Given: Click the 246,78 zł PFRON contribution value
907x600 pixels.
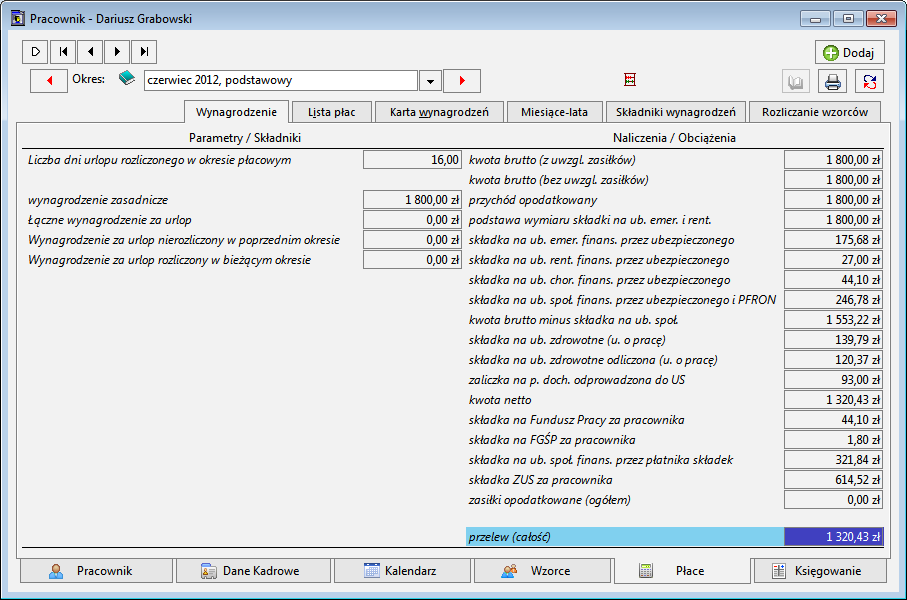Looking at the screenshot, I should (834, 300).
